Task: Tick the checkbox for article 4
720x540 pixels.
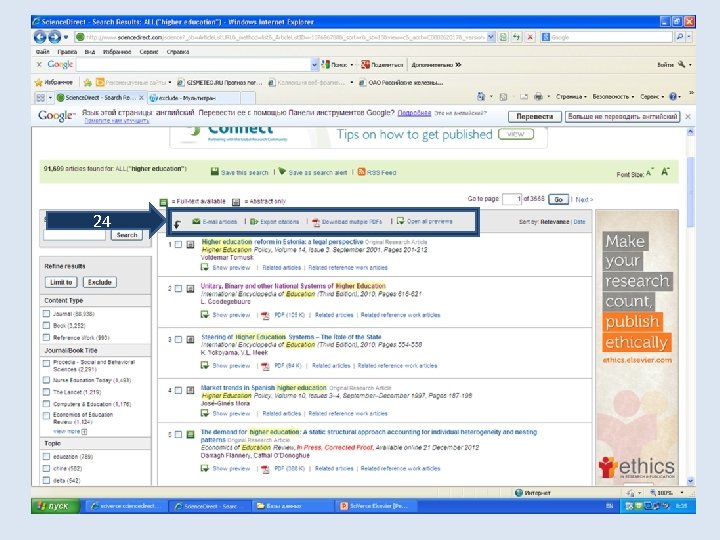Action: [x=178, y=390]
